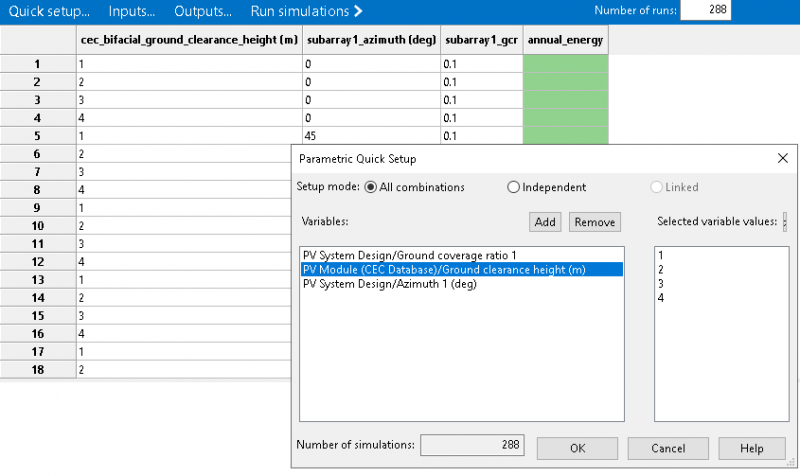
Task: Click the small button beside Selected variable values
Action: [785, 221]
